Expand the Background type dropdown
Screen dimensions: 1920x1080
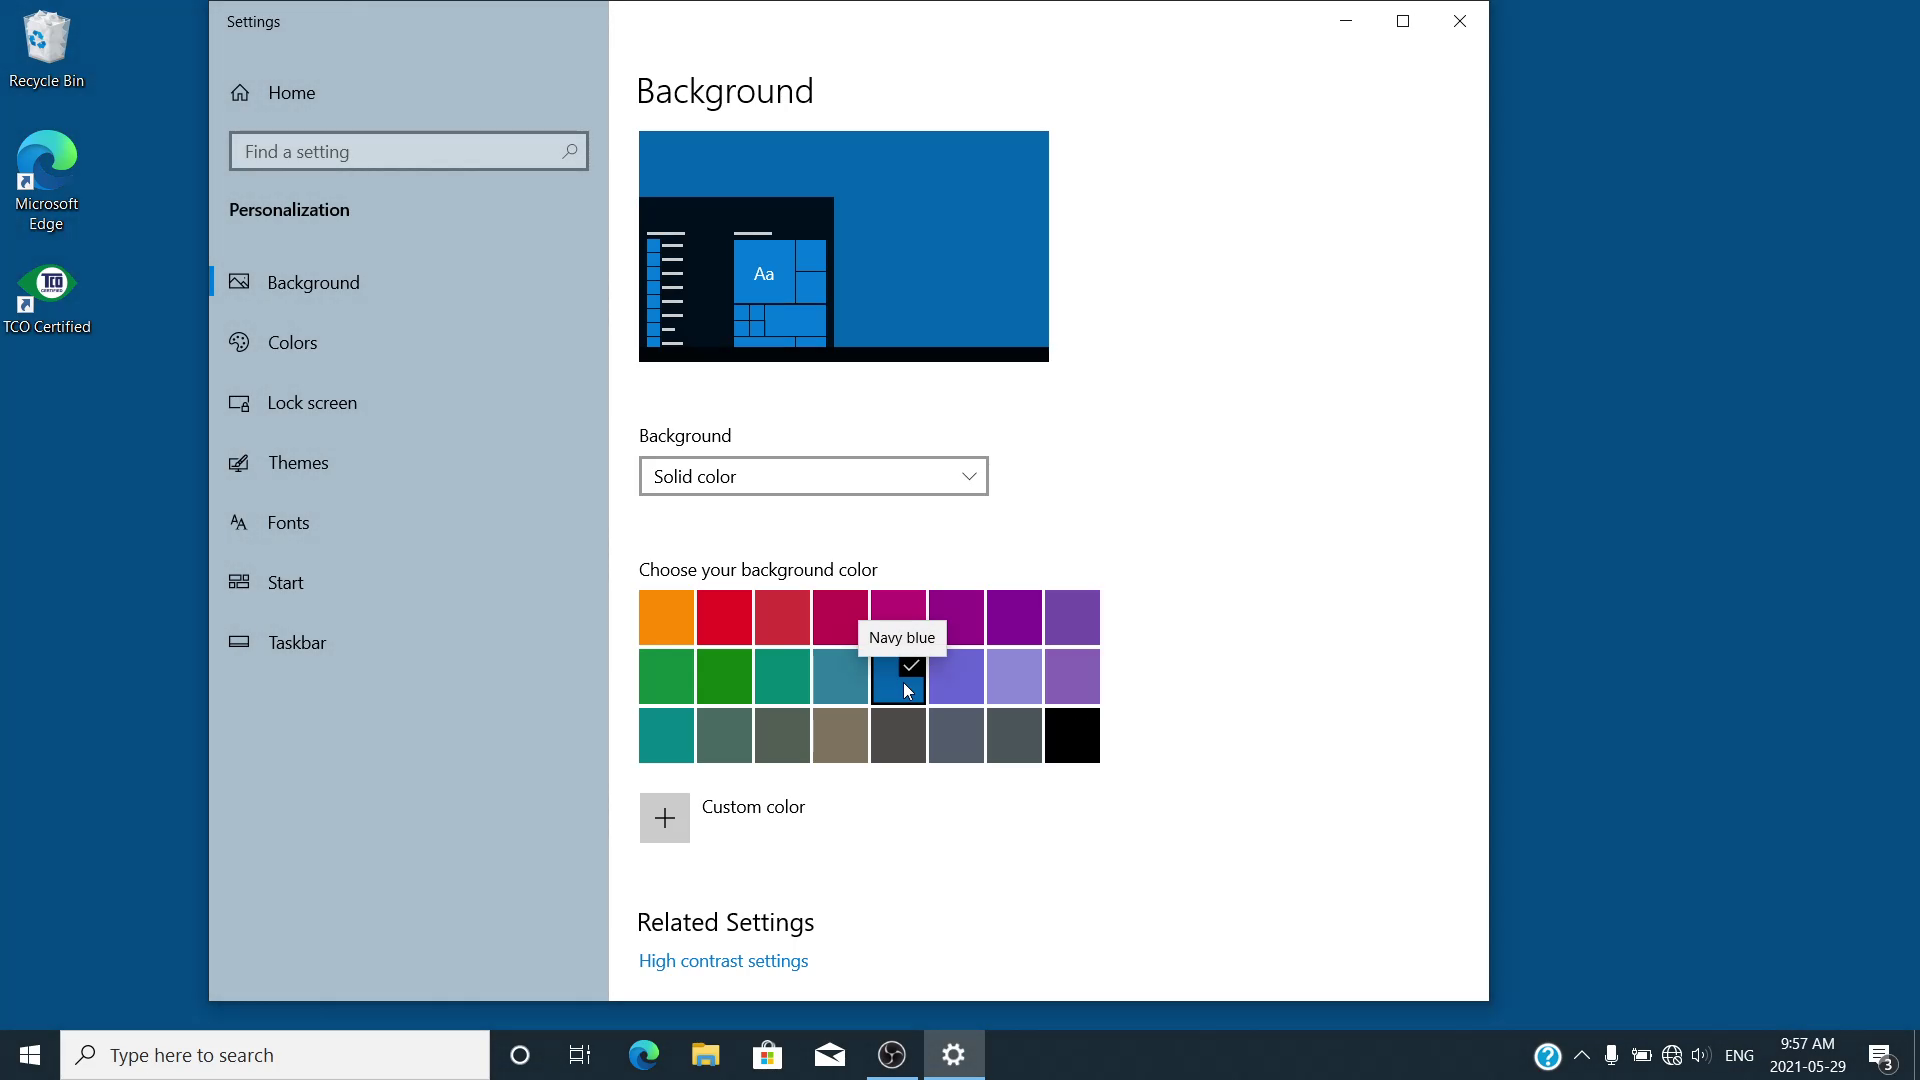(813, 477)
